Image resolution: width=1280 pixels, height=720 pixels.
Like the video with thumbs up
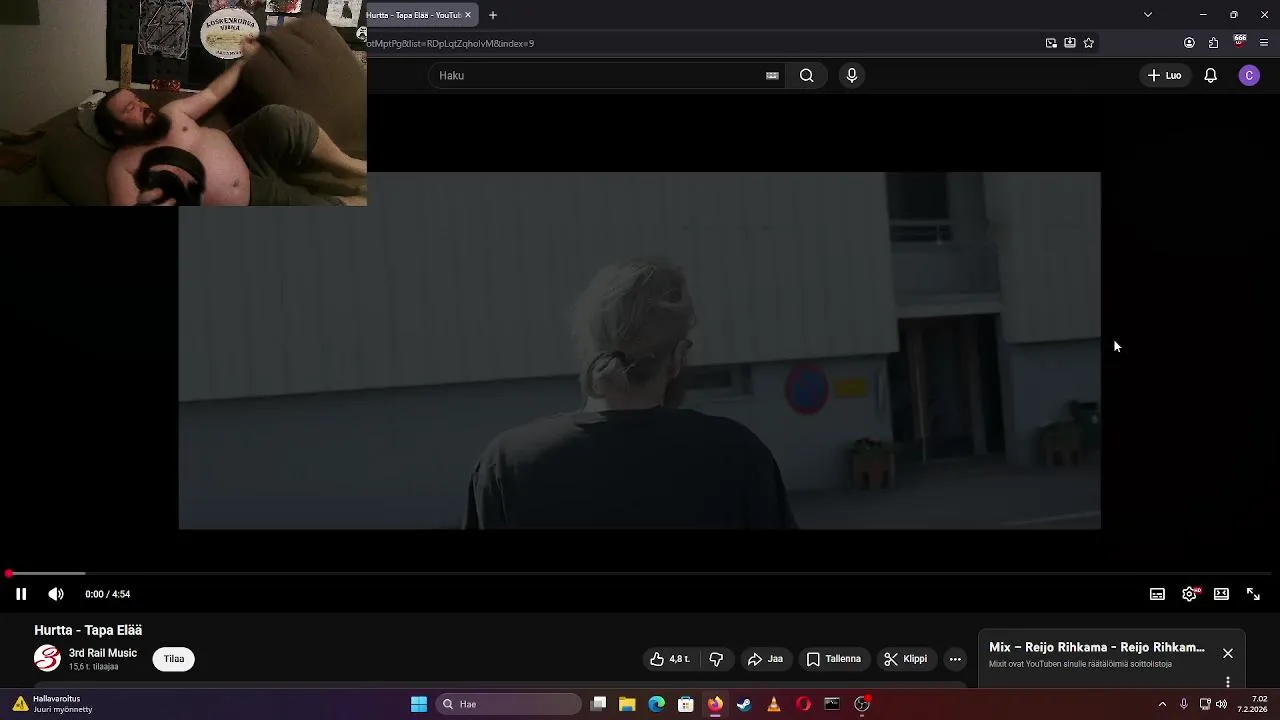(670, 659)
